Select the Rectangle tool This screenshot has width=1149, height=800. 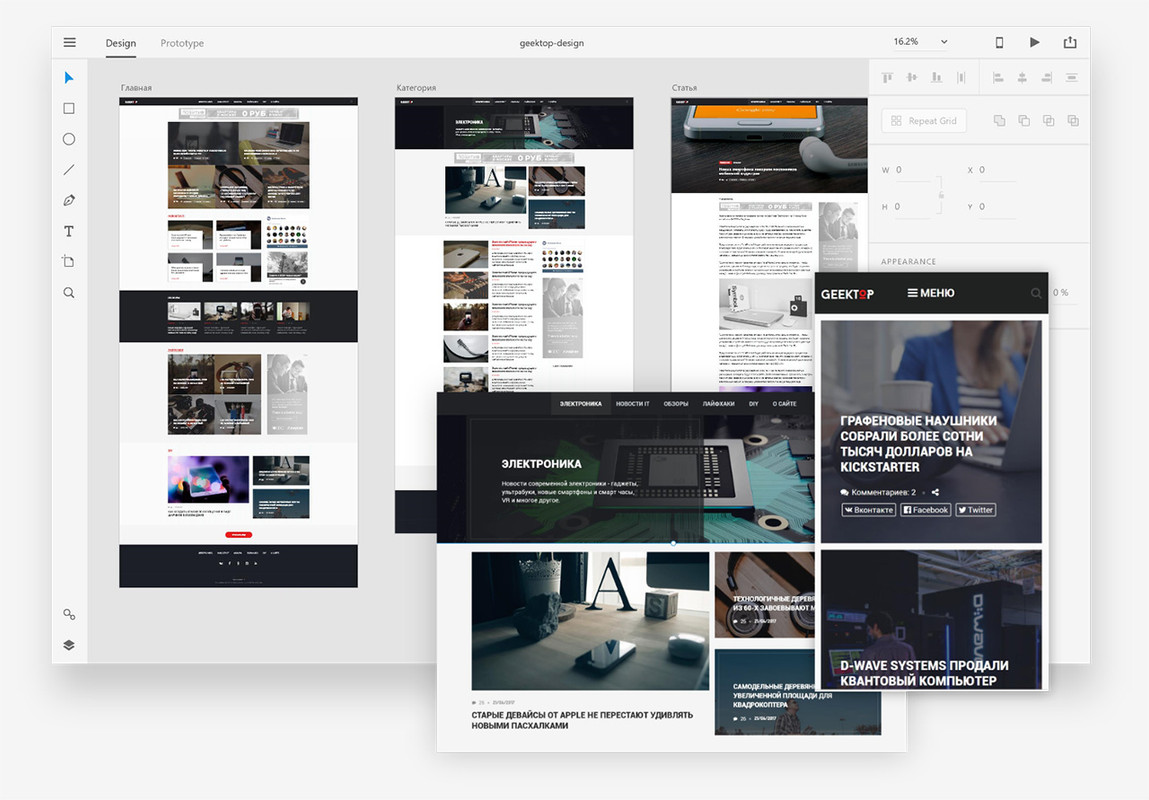(69, 108)
